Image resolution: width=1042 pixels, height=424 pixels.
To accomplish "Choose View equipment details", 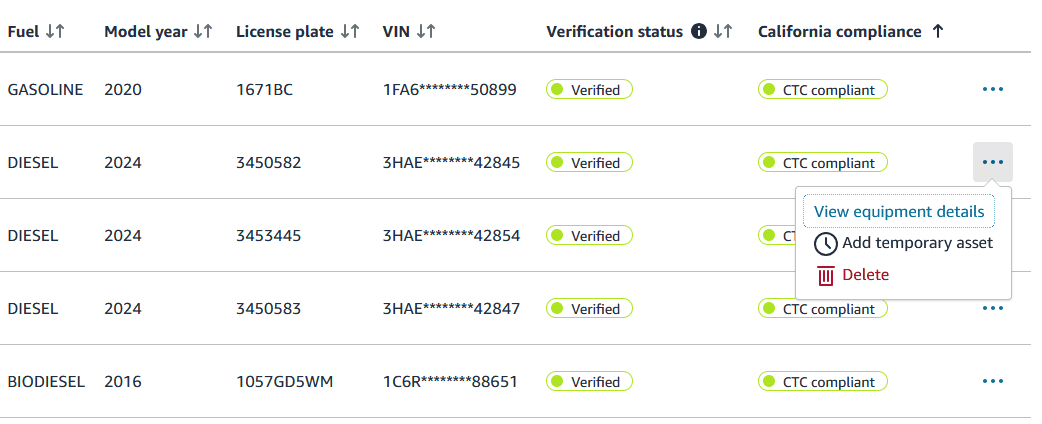I will pyautogui.click(x=898, y=212).
